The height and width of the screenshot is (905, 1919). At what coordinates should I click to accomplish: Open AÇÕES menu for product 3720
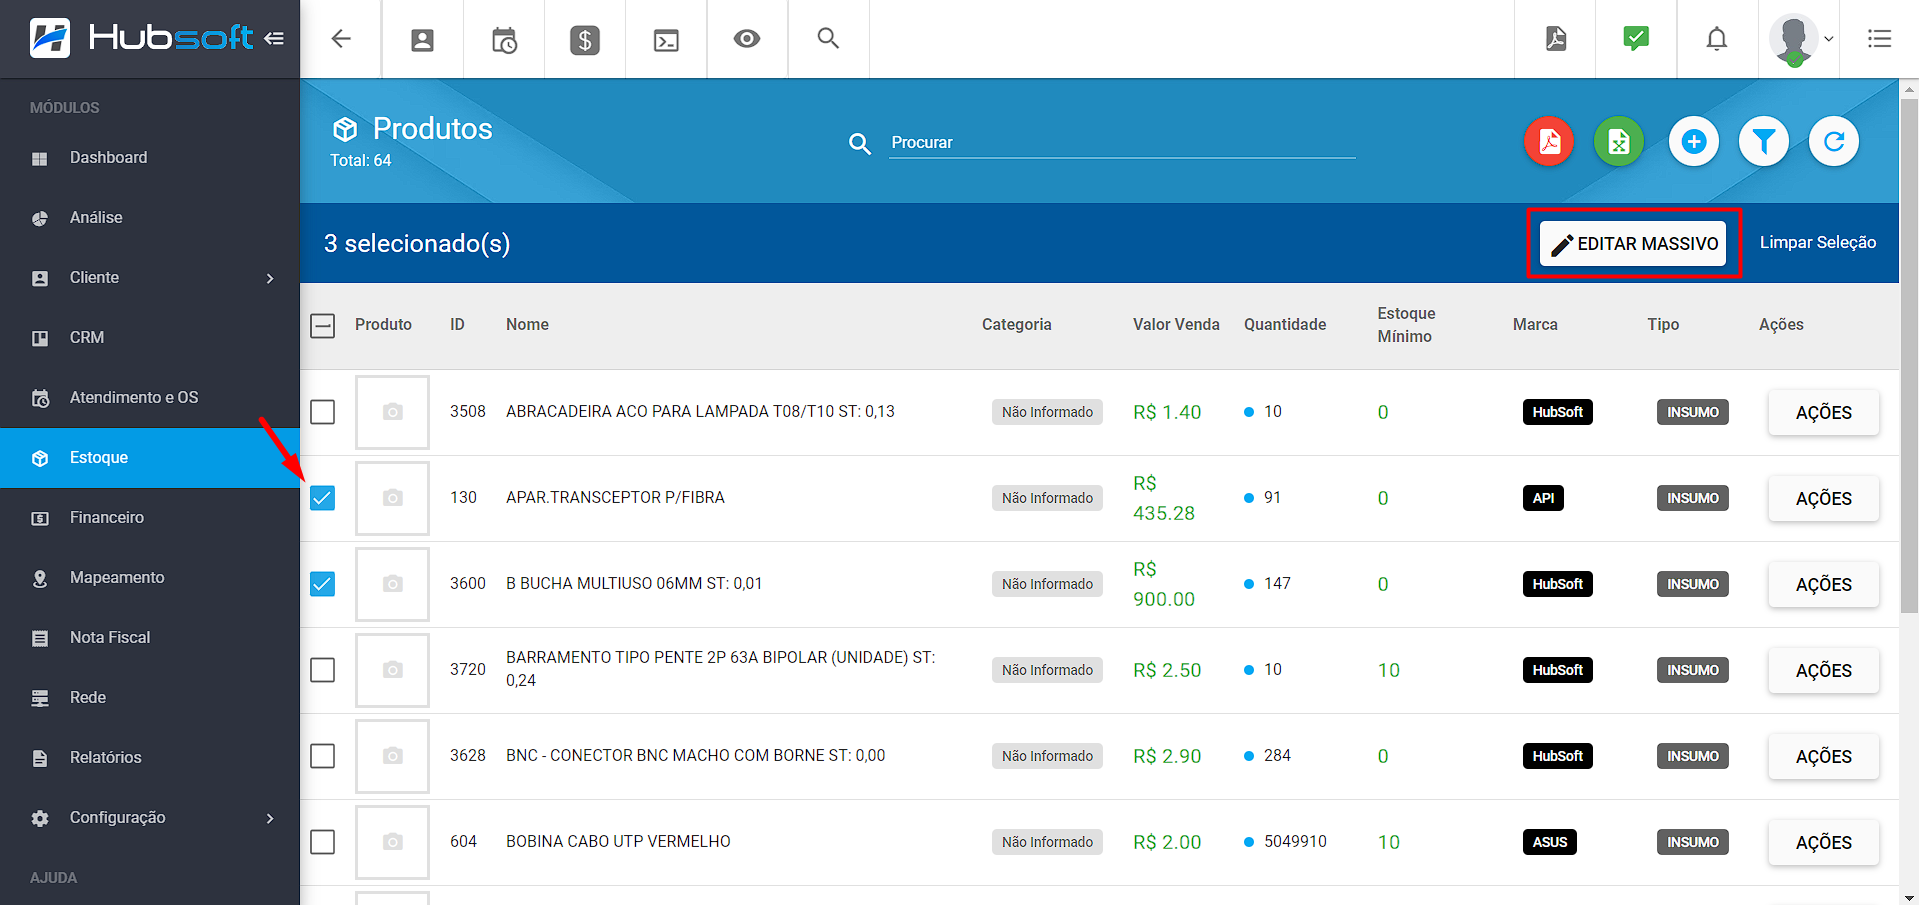tap(1823, 671)
